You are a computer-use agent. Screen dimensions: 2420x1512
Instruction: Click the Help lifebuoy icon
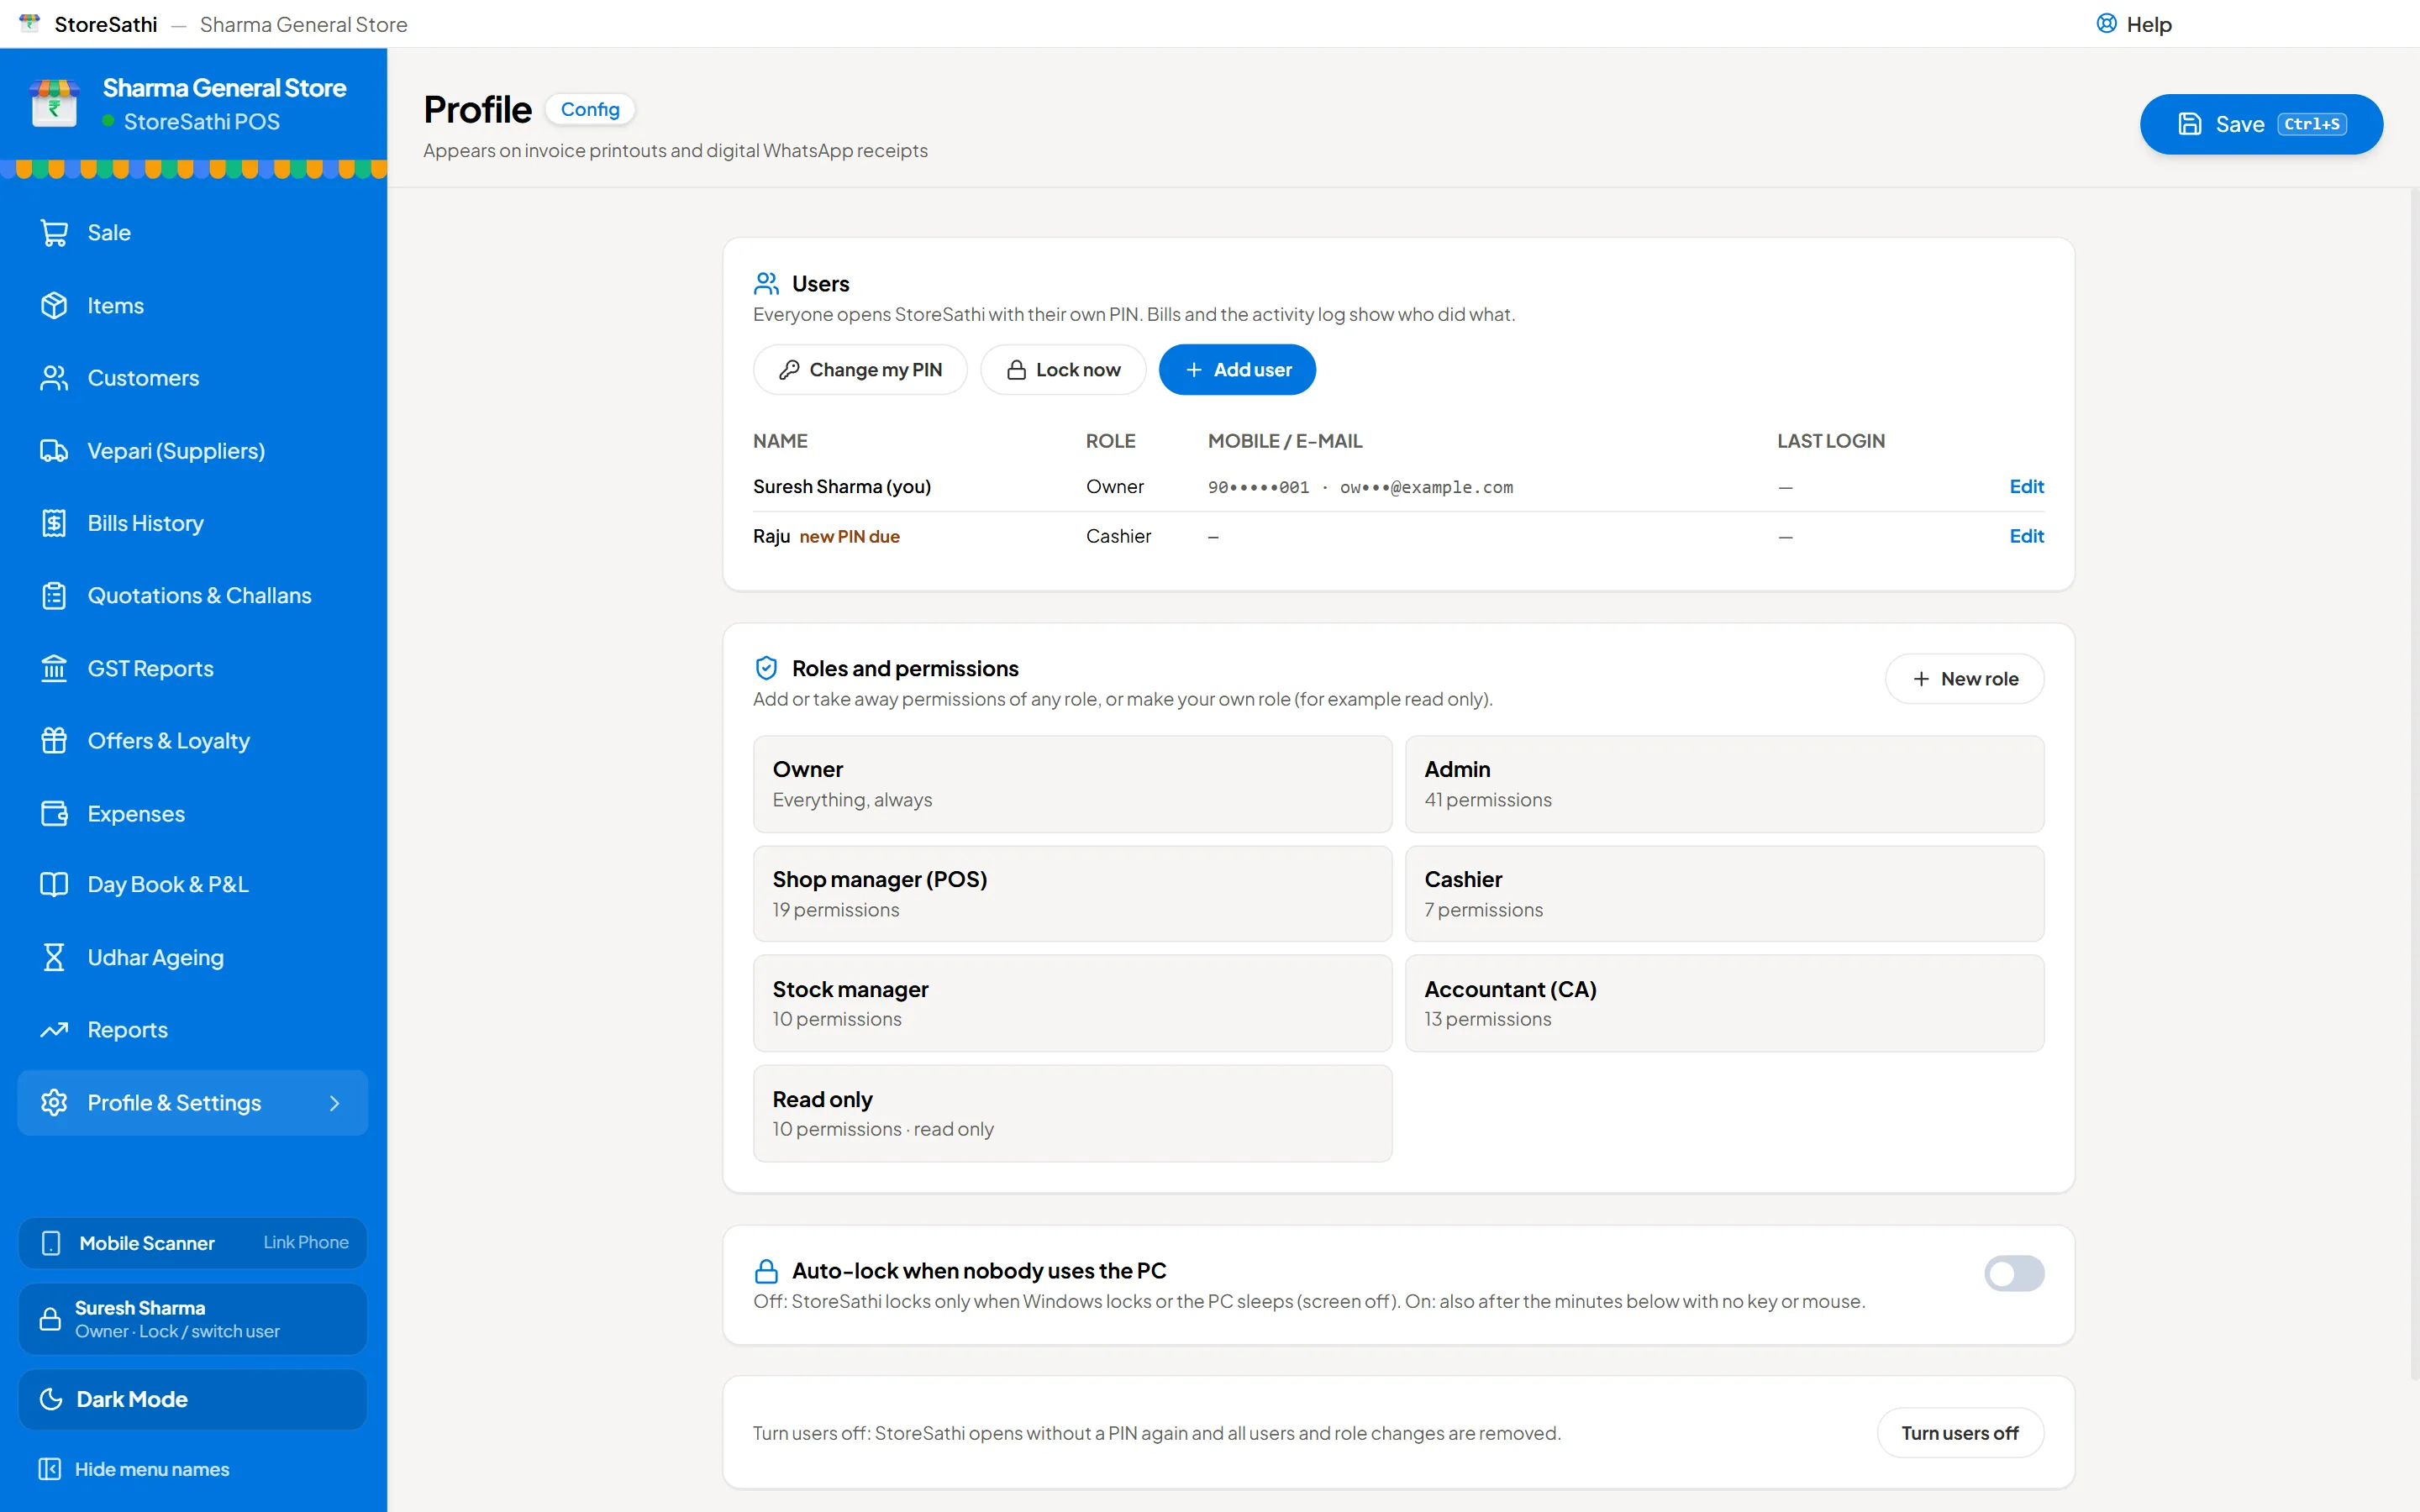pos(2106,24)
